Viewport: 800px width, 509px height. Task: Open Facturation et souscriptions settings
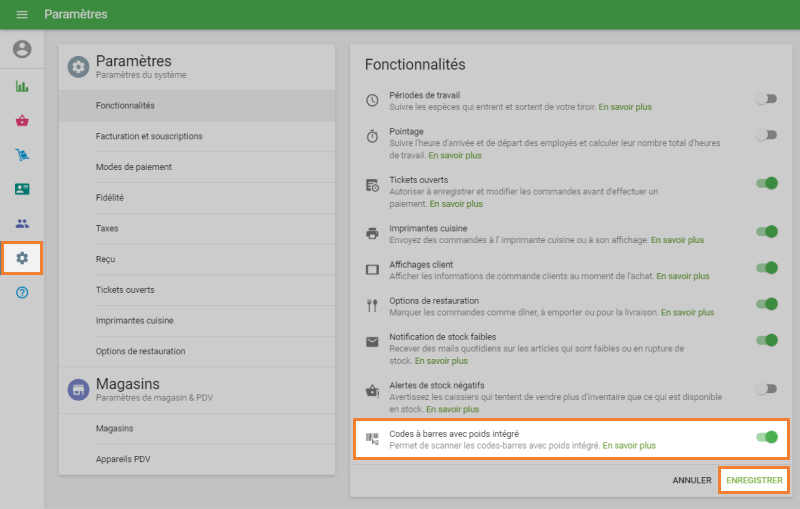click(149, 136)
